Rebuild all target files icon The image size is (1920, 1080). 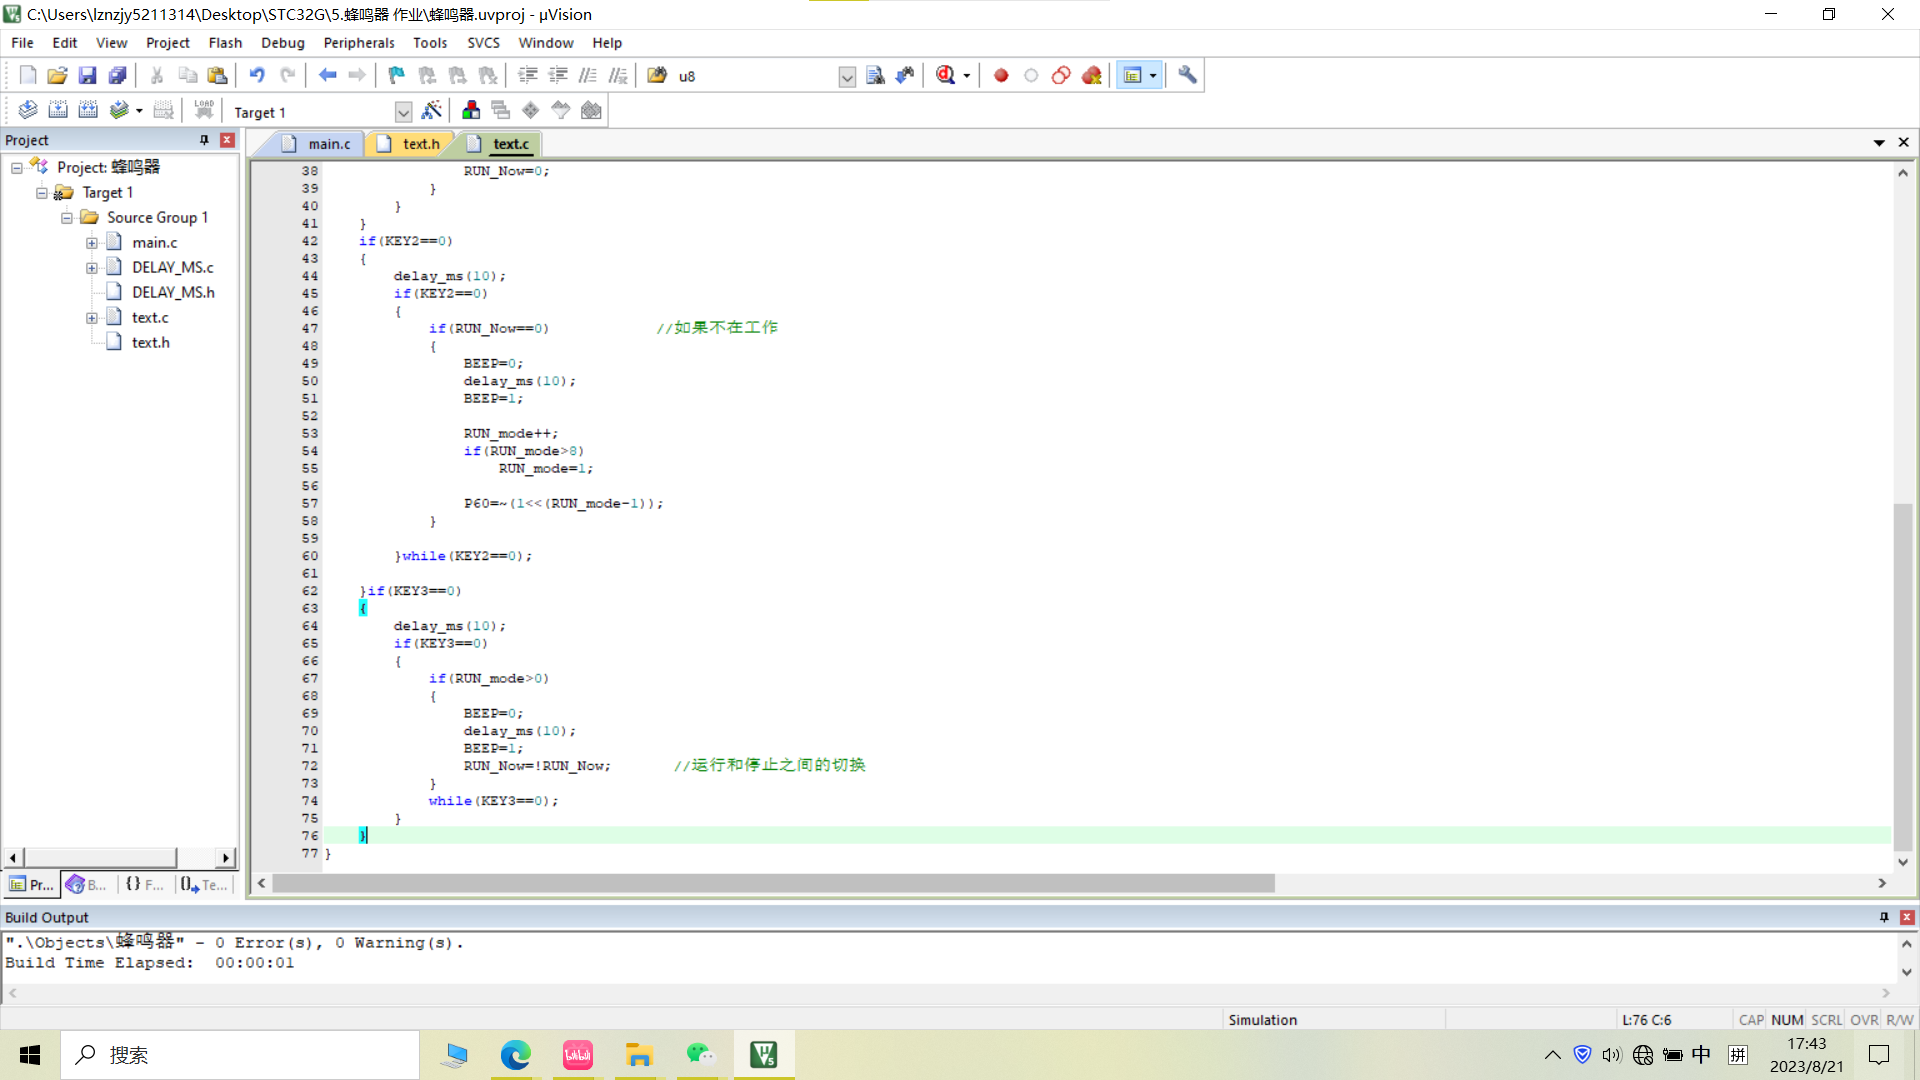click(88, 110)
